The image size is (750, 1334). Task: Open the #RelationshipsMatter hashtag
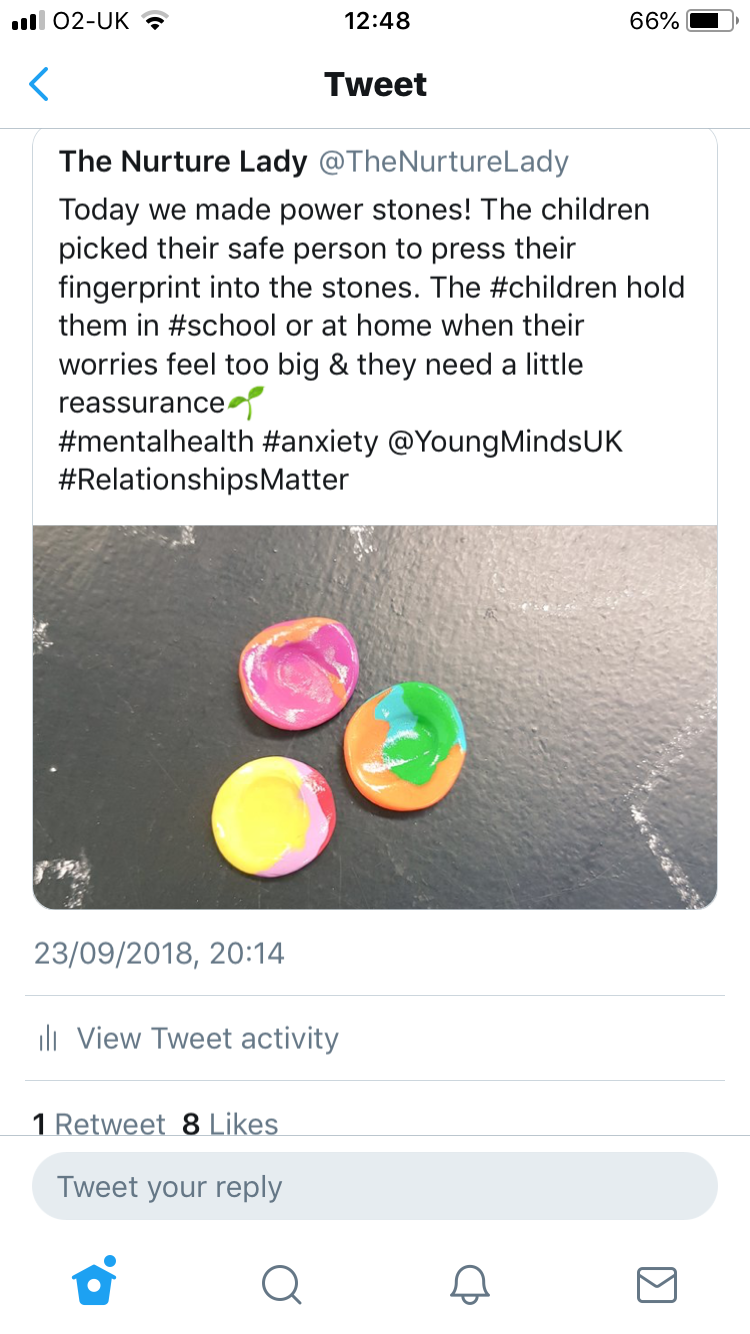pos(204,479)
